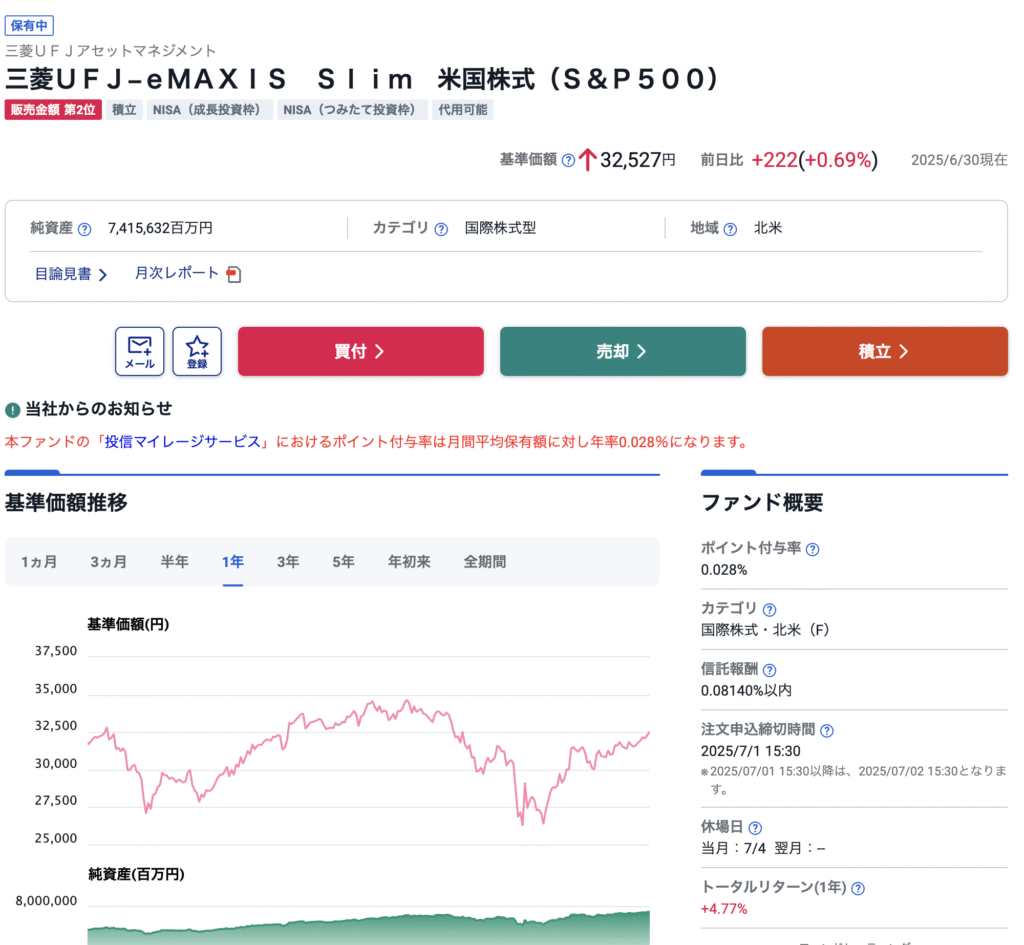Click the 基準価額推移 heading

click(x=66, y=502)
